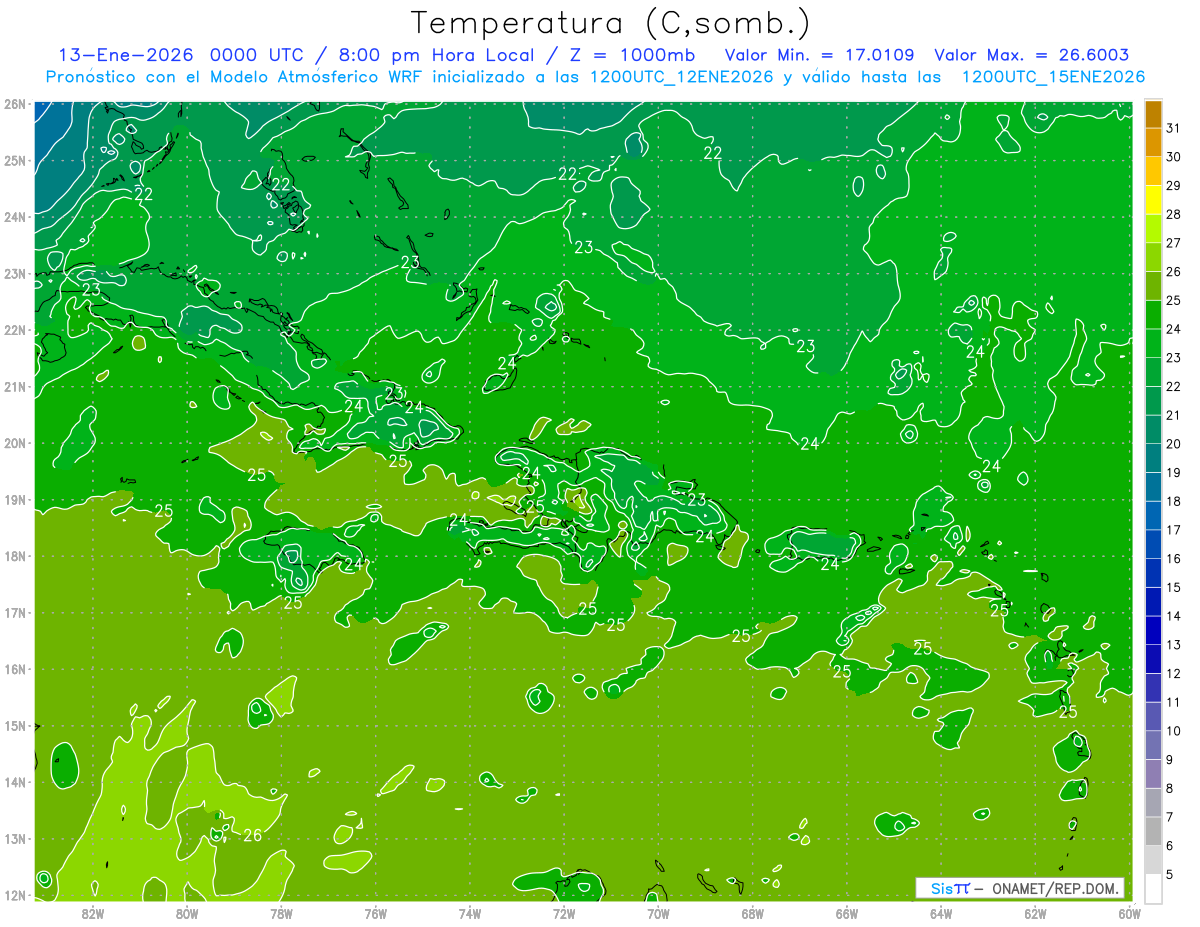Click the 64W longitude axis label
1200x927 pixels.
click(941, 913)
